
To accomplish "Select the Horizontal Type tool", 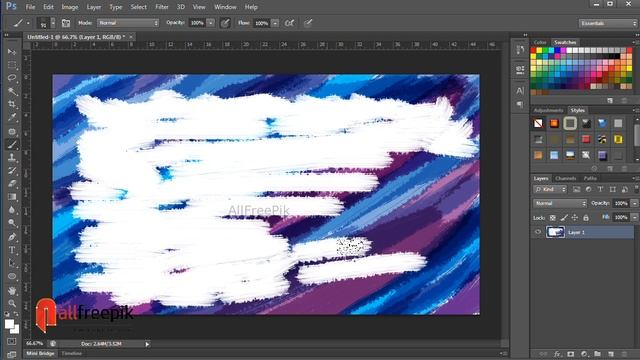I will [12, 250].
